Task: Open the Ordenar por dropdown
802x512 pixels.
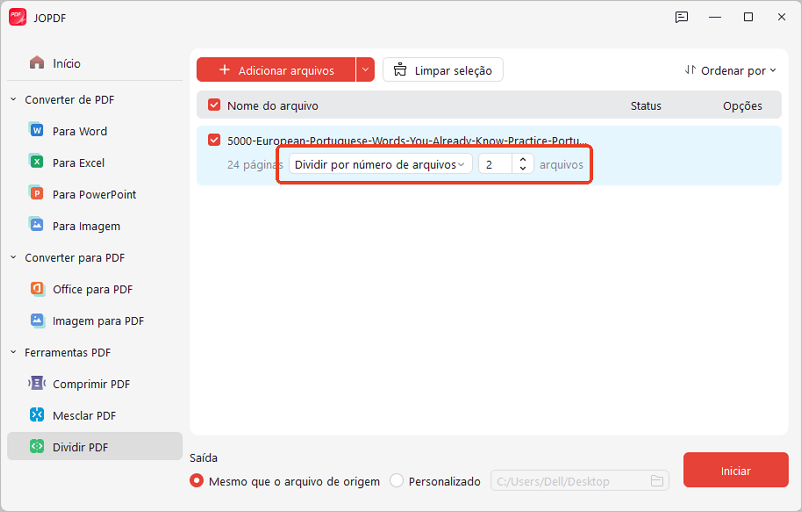Action: point(730,71)
